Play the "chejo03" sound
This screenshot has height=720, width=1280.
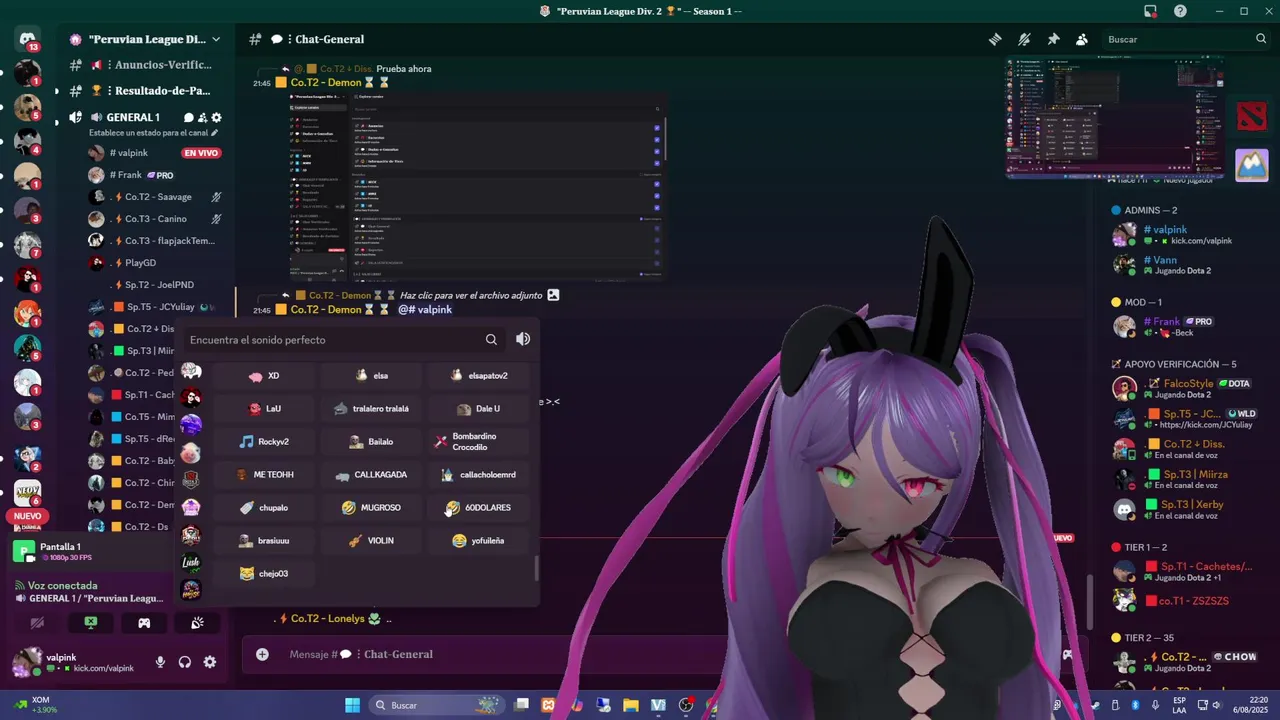click(x=265, y=574)
